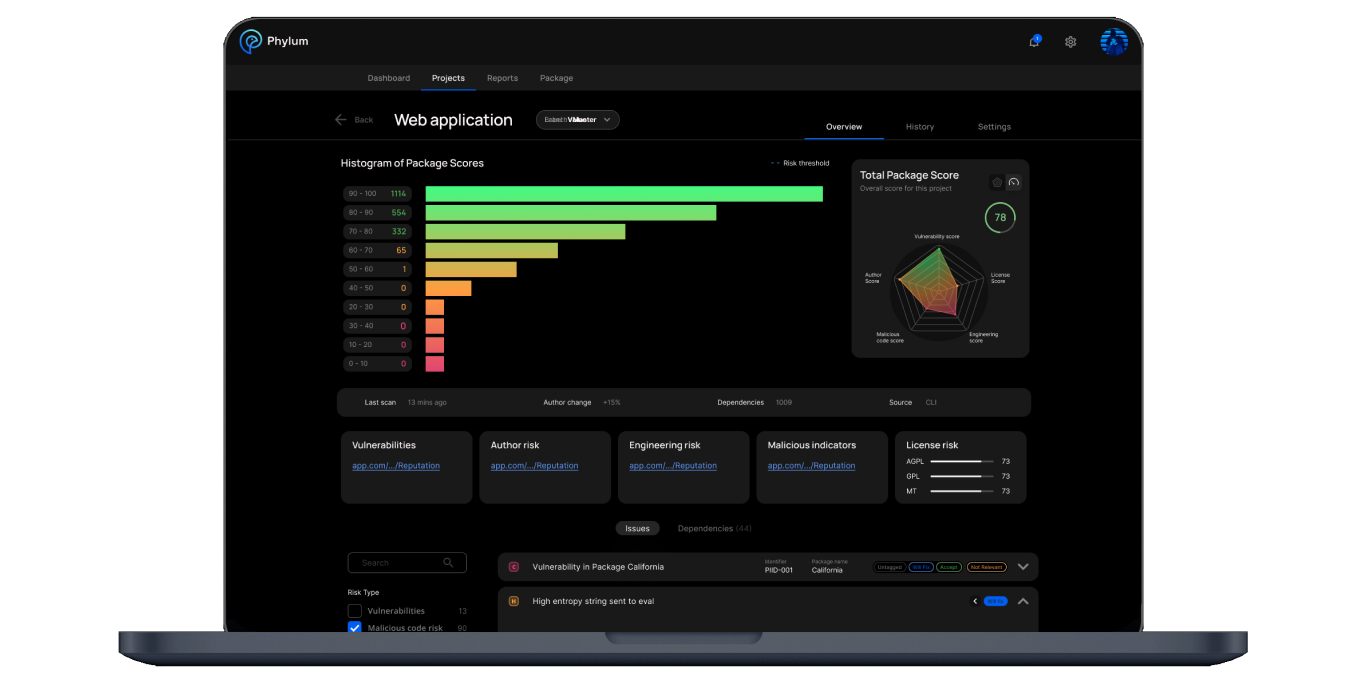This screenshot has width=1368, height=694.
Task: Click the Search input field
Action: pyautogui.click(x=407, y=563)
